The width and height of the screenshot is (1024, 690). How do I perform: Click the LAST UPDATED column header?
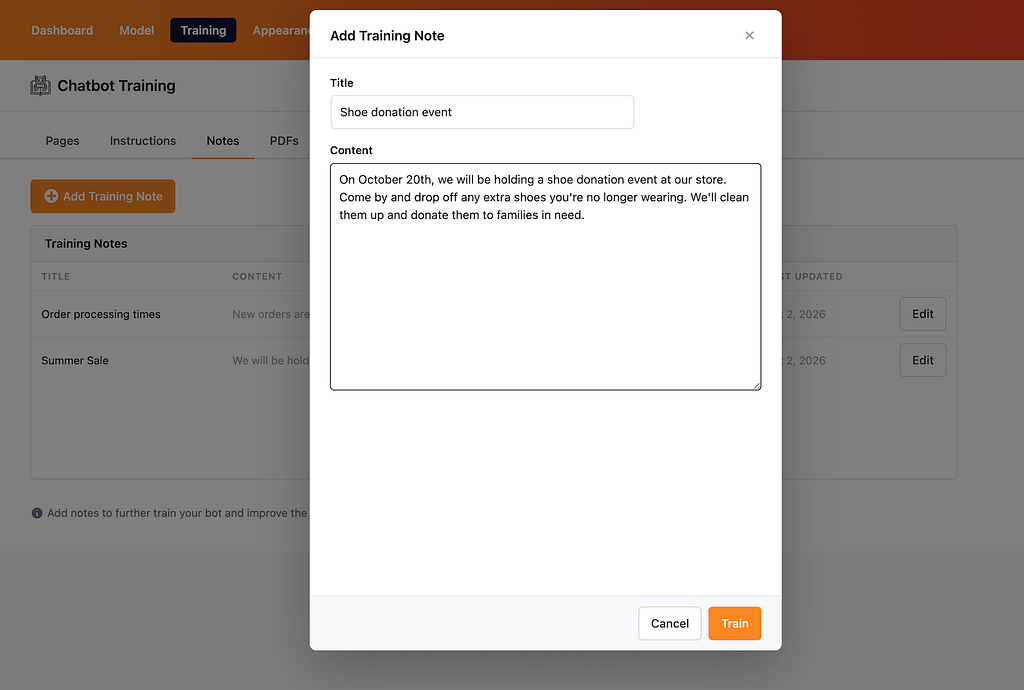click(812, 277)
